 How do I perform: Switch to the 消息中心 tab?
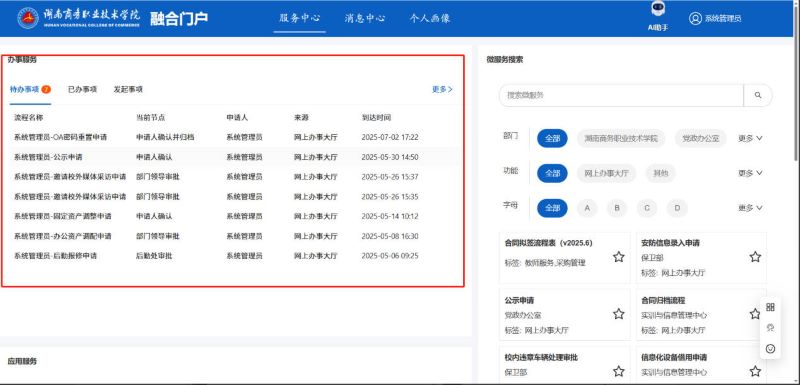coord(364,18)
